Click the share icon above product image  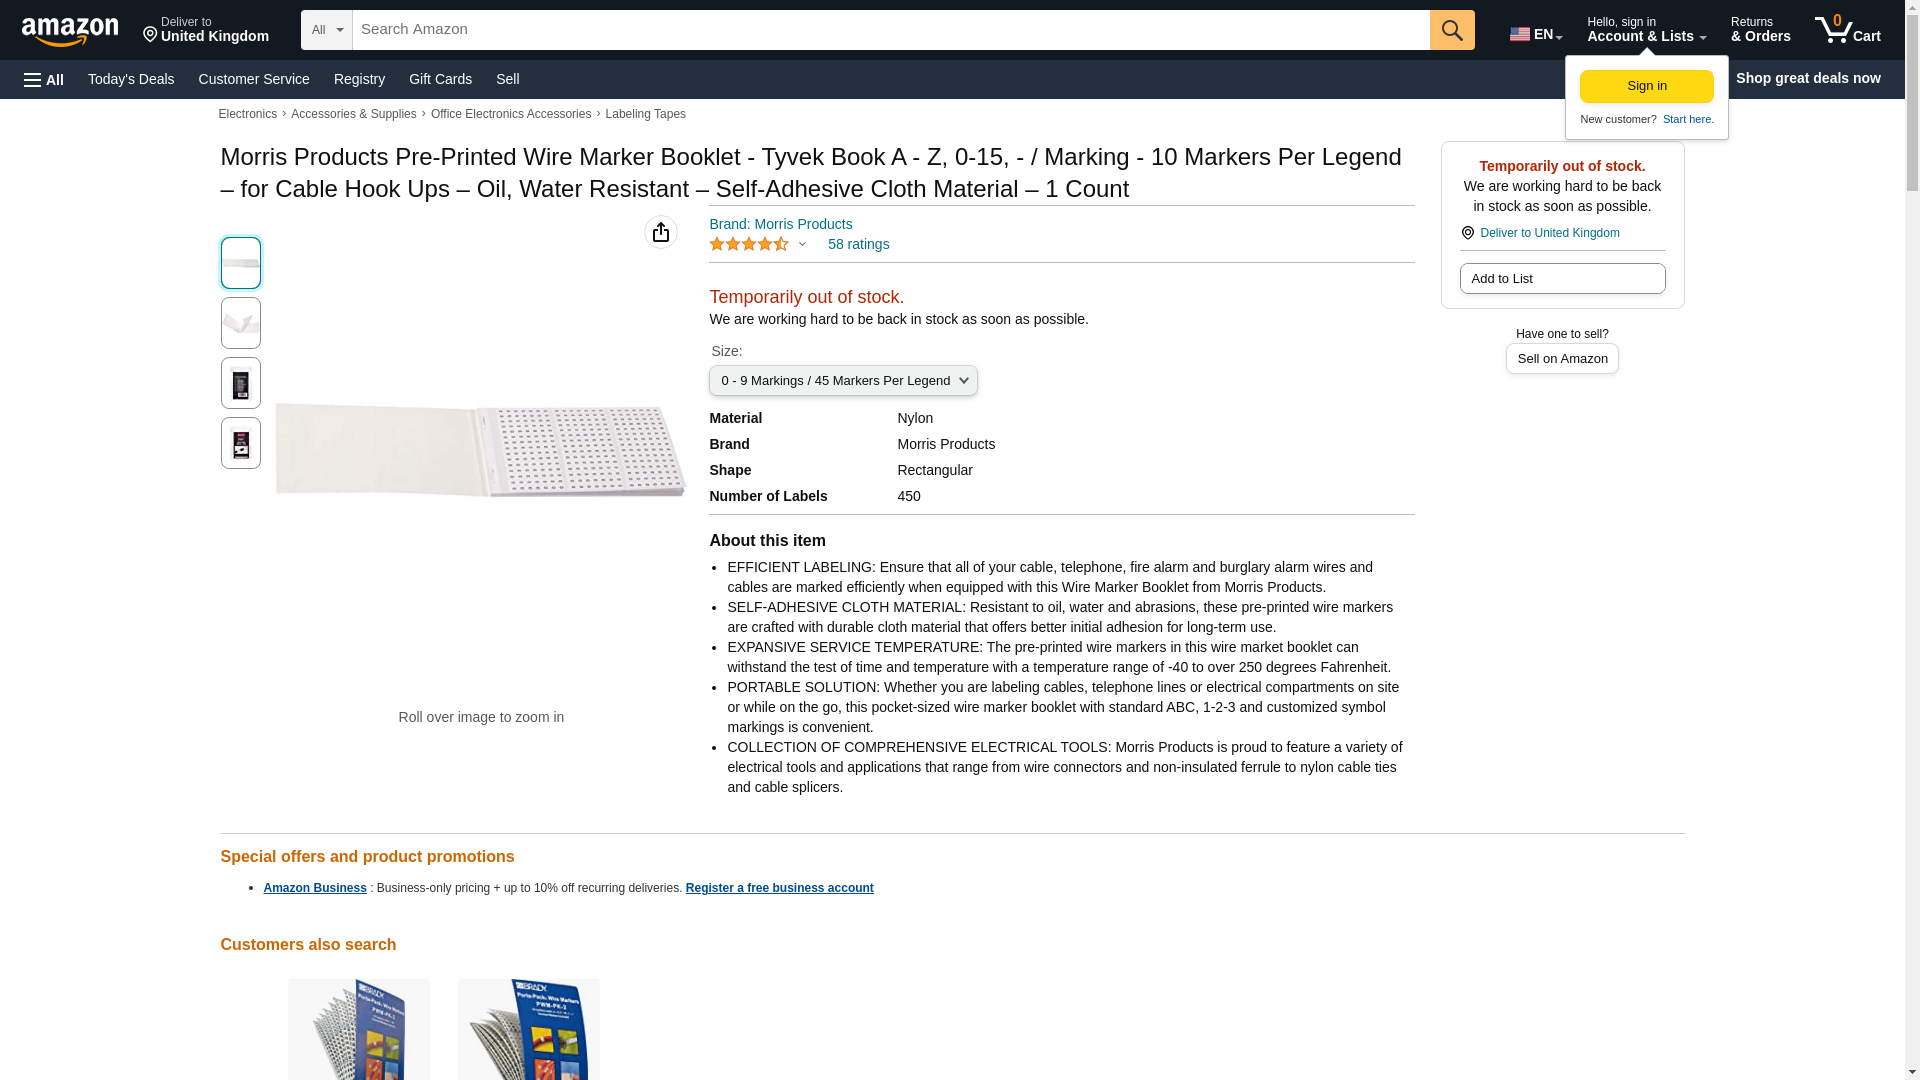660,232
